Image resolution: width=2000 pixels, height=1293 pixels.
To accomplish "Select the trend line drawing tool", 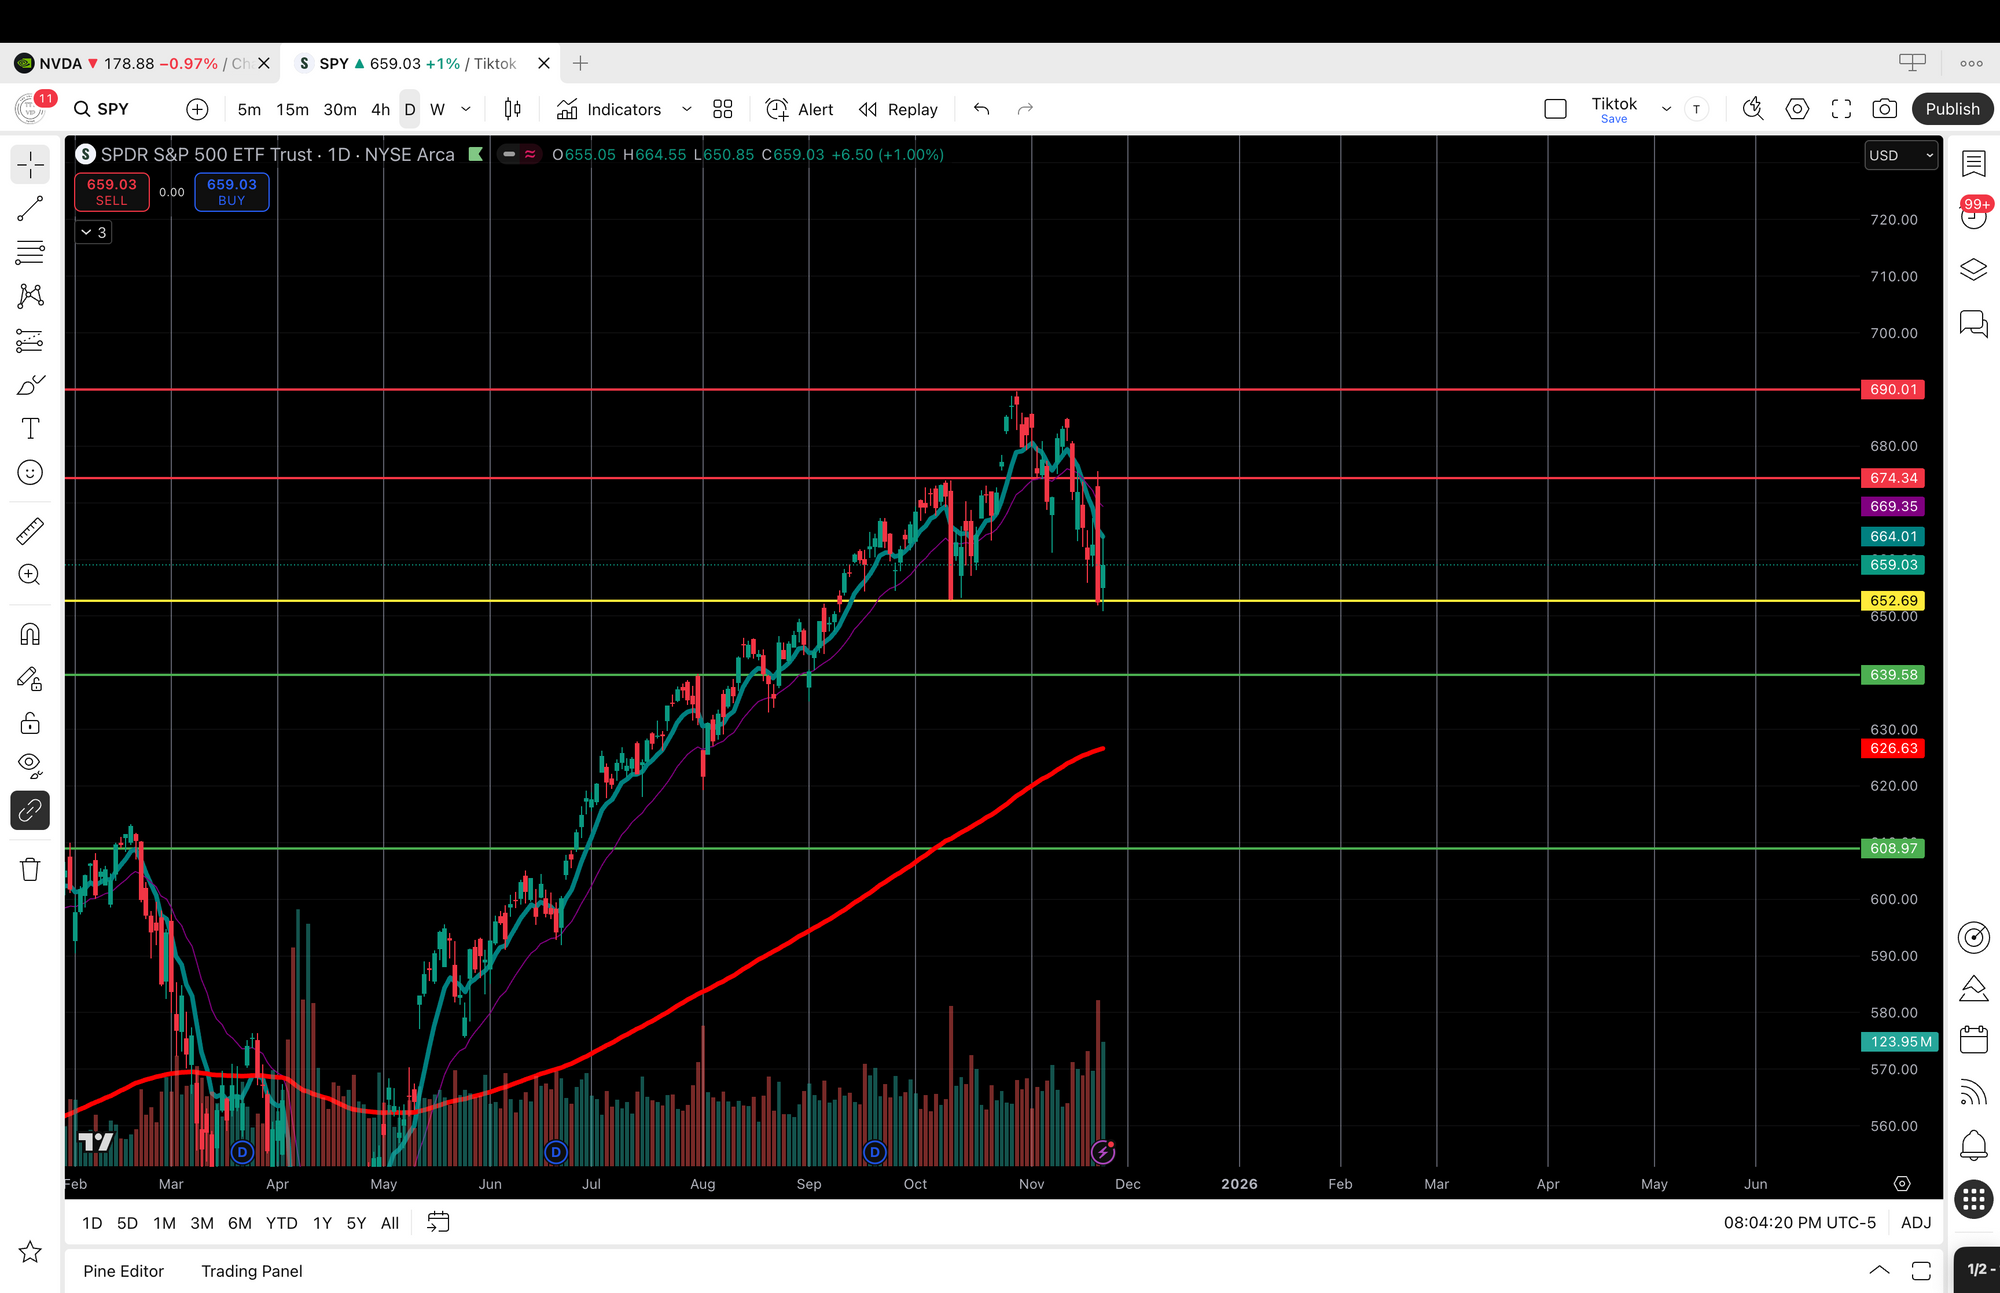I will pyautogui.click(x=30, y=208).
